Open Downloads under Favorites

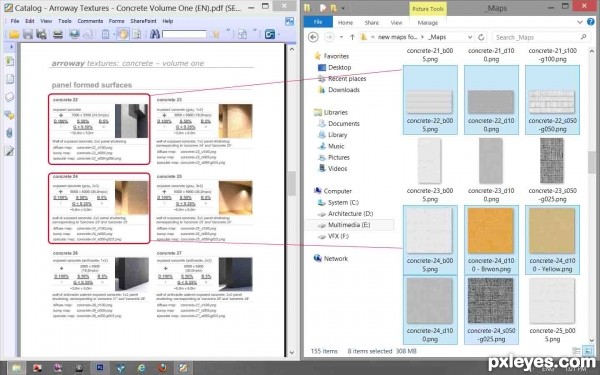[x=344, y=90]
